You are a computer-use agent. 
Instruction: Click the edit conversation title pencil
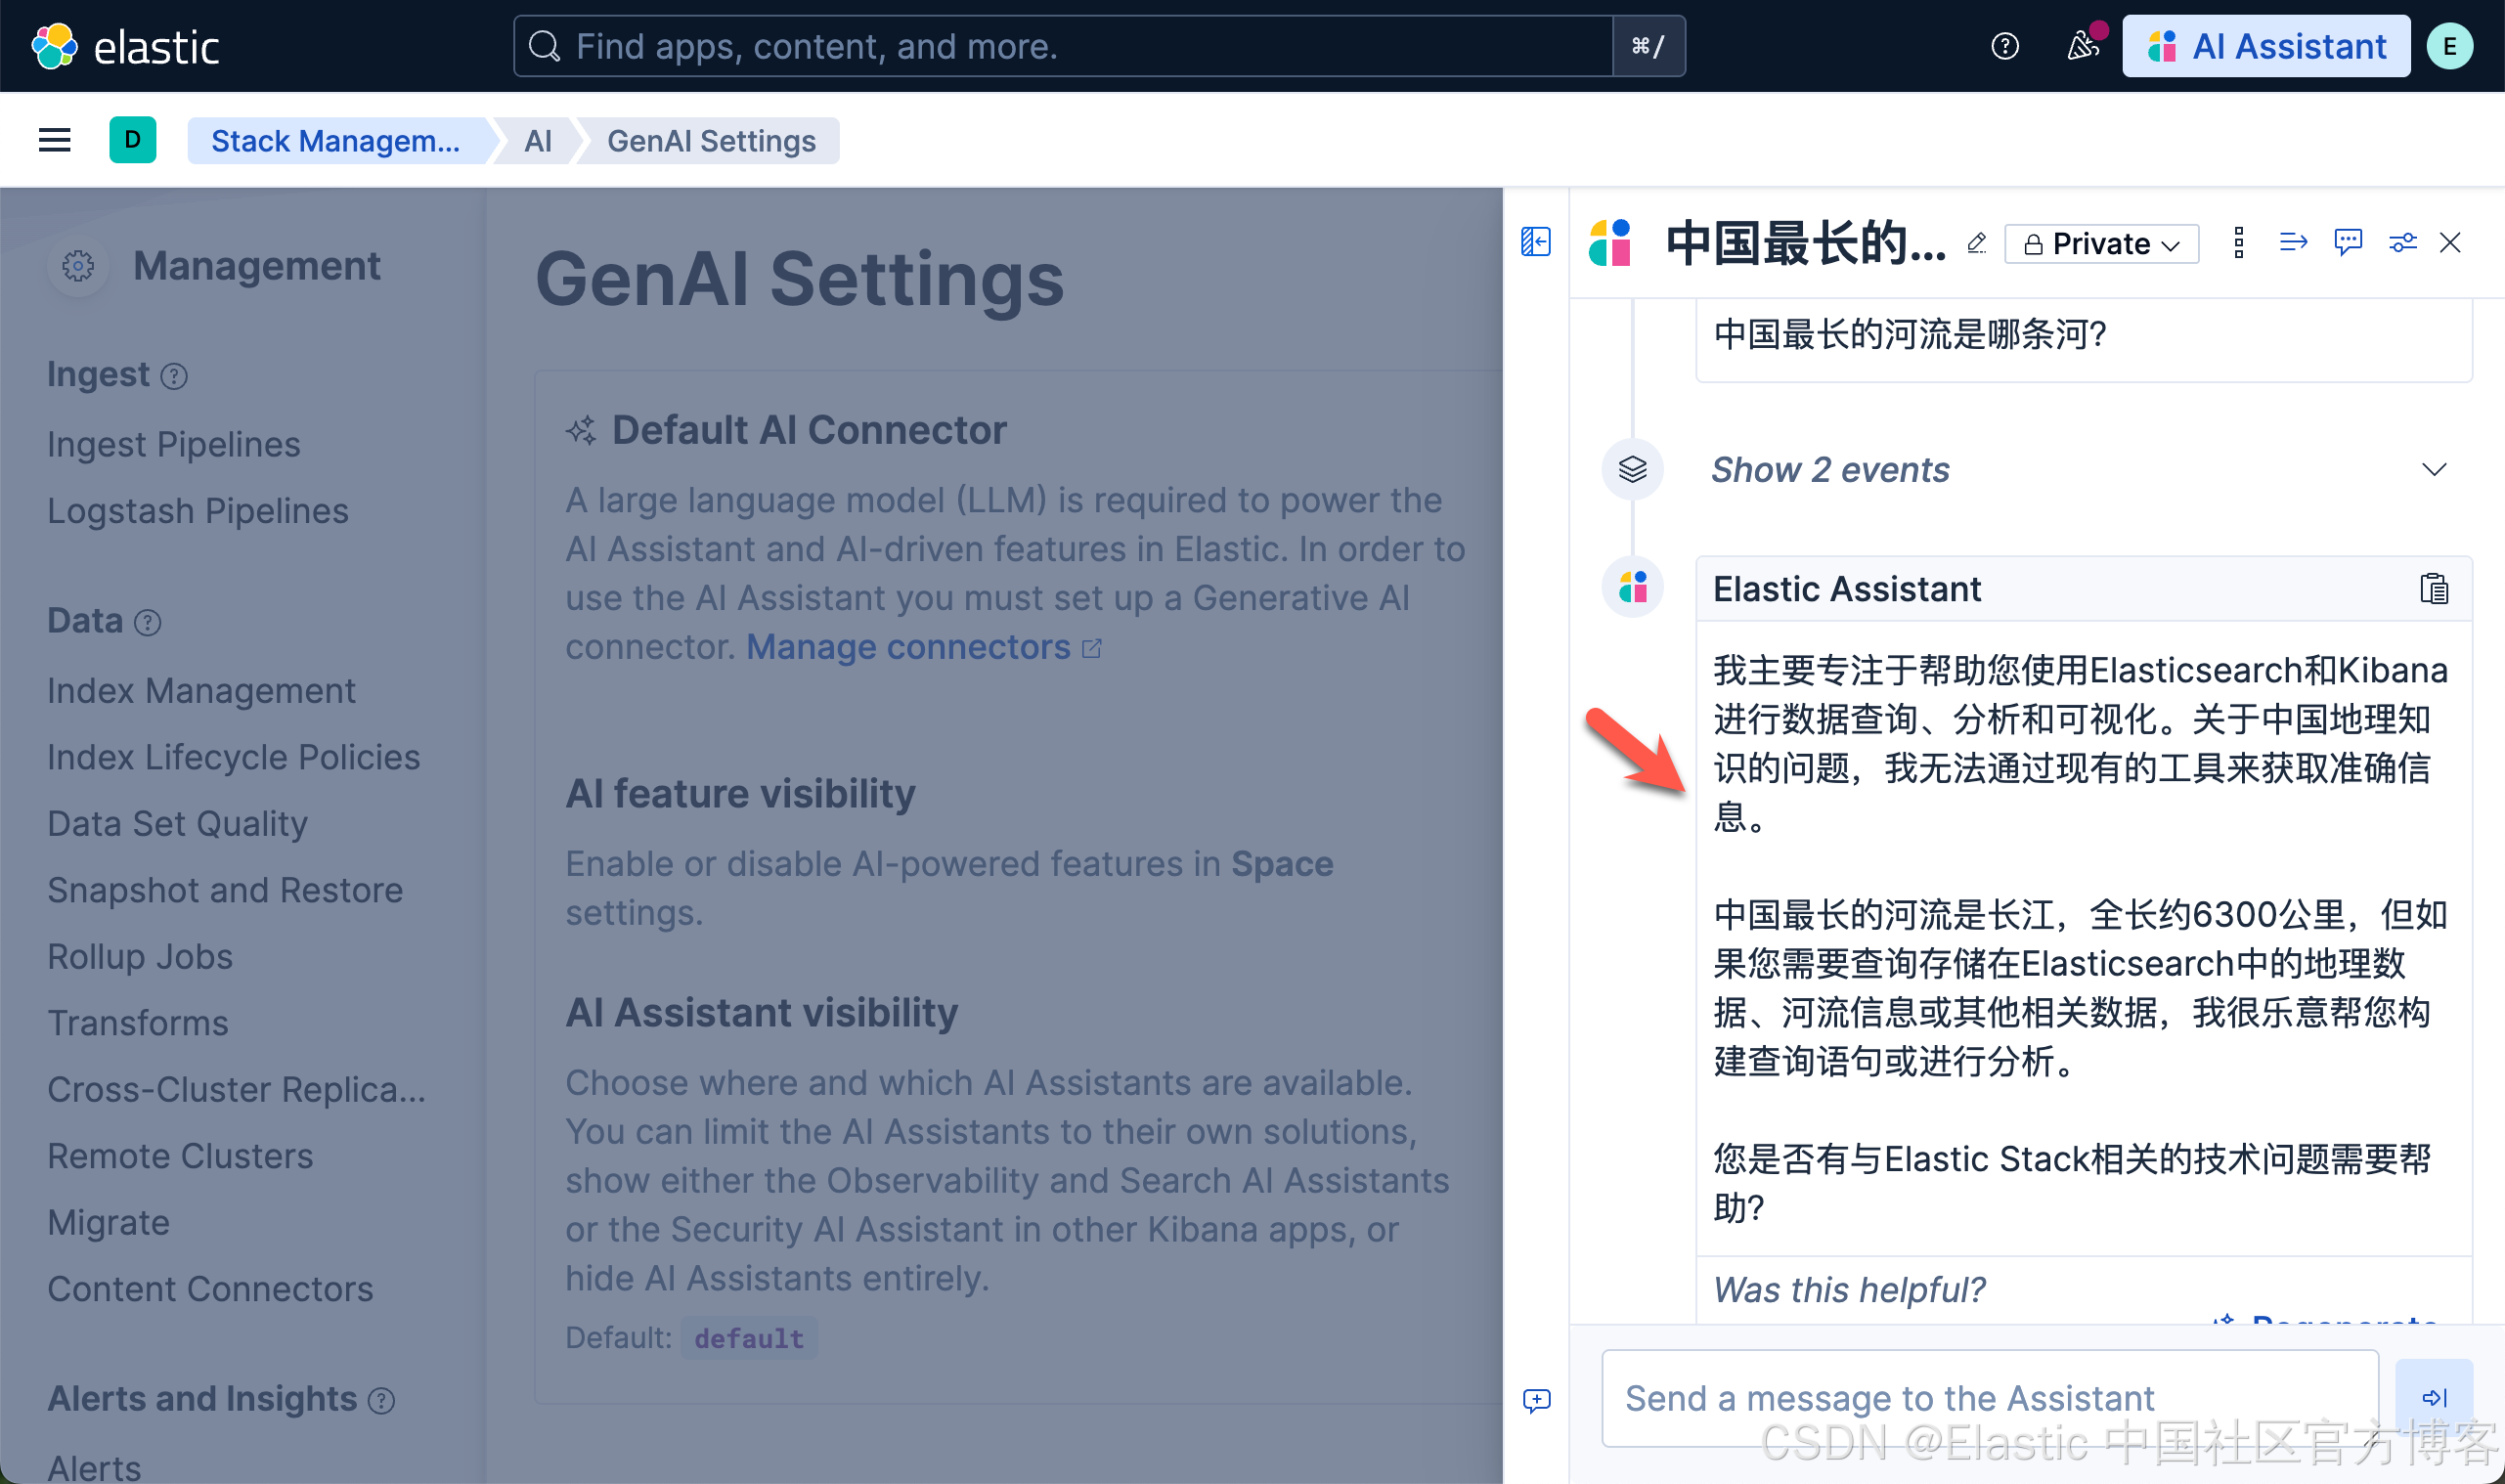pyautogui.click(x=1976, y=243)
